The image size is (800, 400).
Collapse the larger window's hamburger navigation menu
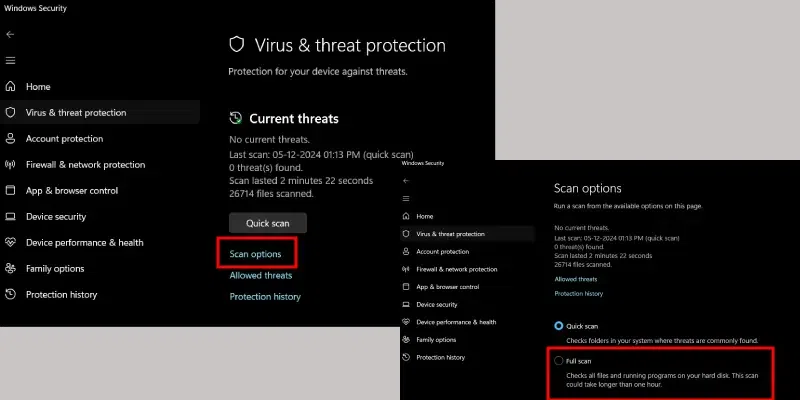[x=10, y=61]
